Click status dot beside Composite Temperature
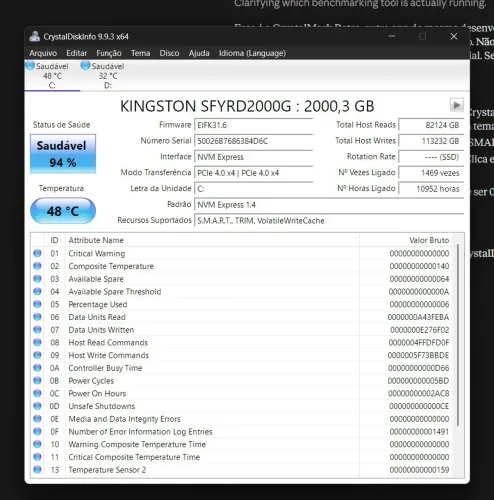The width and height of the screenshot is (494, 500). tap(37, 266)
